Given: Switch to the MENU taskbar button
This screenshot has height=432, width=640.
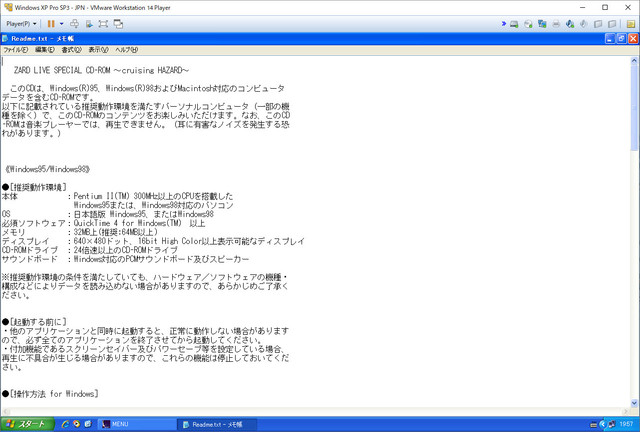Looking at the screenshot, I should 138,424.
